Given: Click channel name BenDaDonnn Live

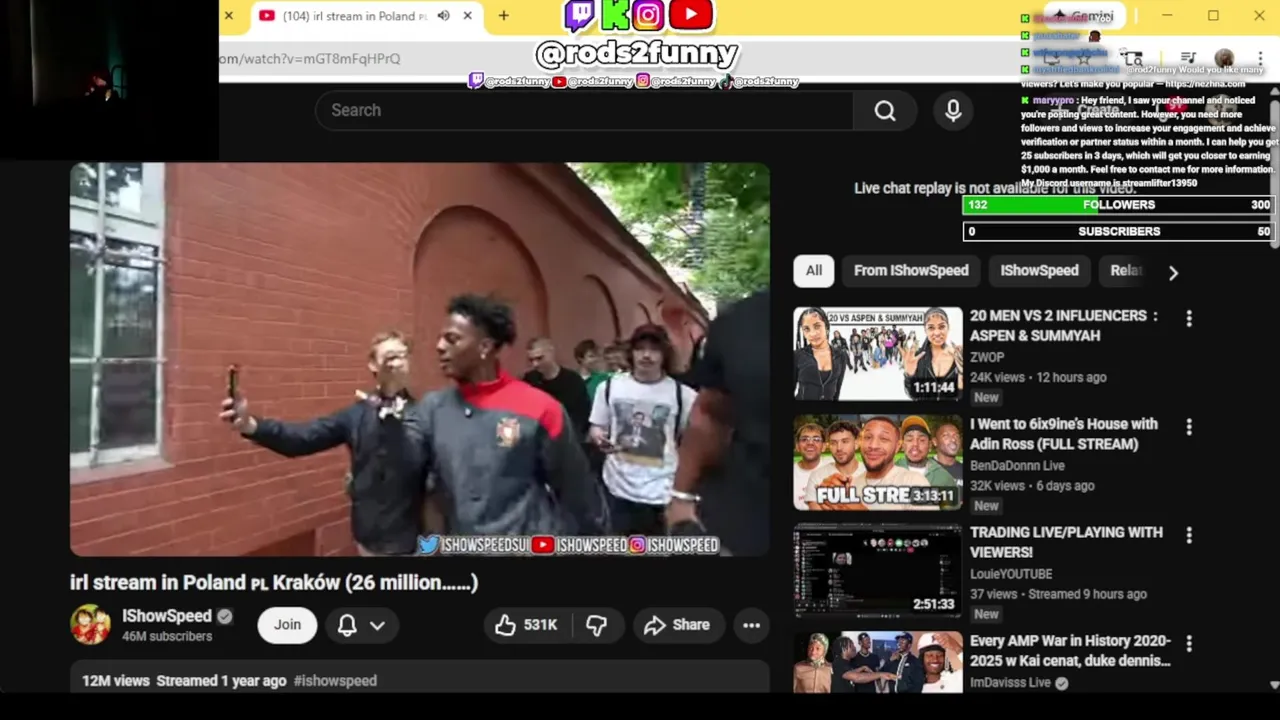Looking at the screenshot, I should (x=1017, y=466).
